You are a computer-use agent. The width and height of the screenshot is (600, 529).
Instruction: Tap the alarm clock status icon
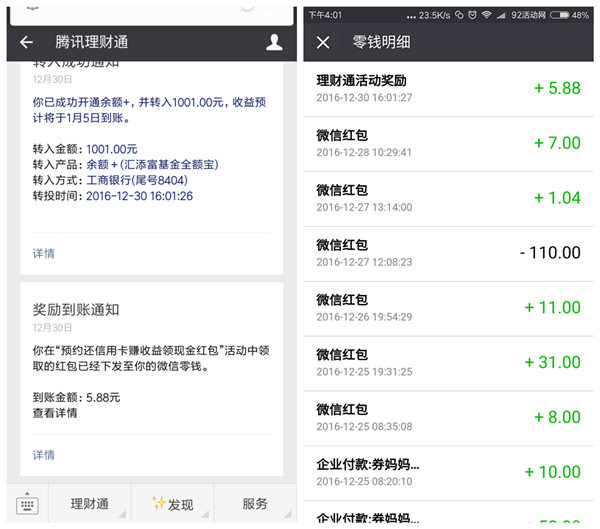(x=473, y=15)
